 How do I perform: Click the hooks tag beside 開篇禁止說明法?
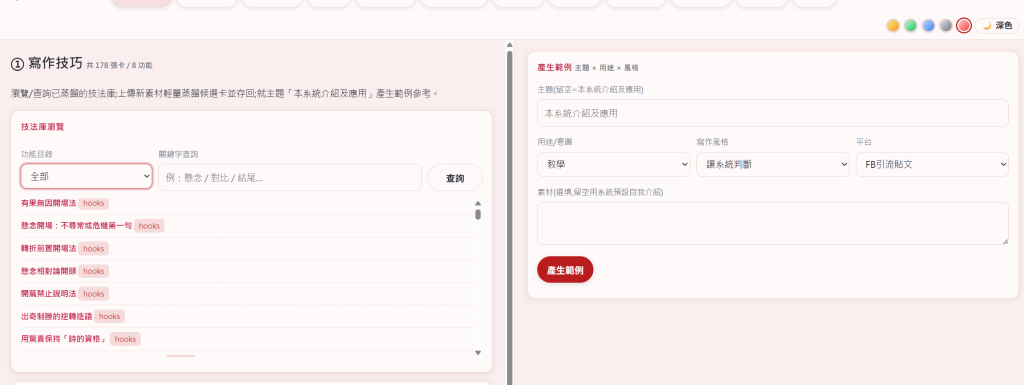(x=93, y=294)
